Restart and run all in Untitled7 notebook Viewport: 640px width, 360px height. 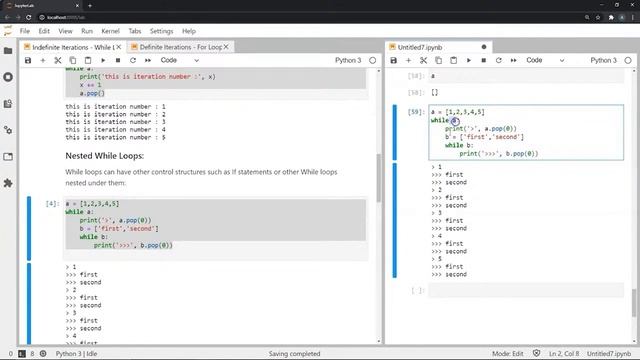[513, 60]
